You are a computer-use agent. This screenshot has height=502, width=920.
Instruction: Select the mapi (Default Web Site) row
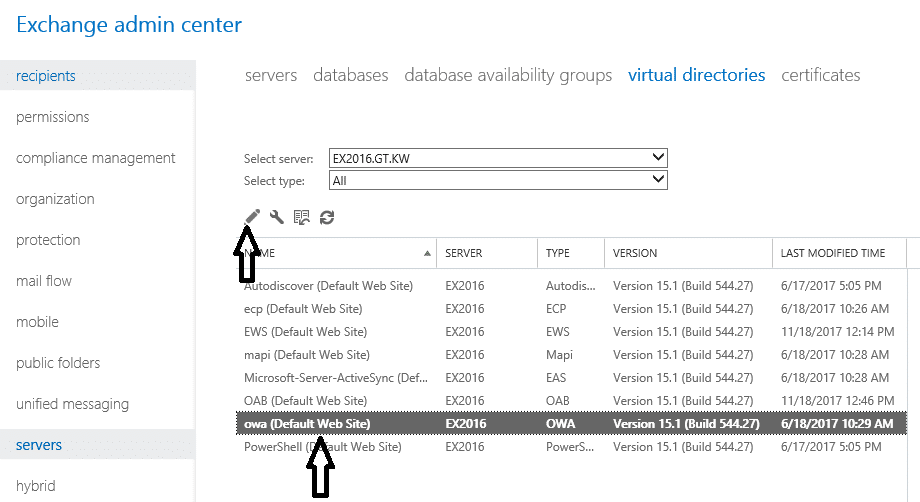click(571, 355)
